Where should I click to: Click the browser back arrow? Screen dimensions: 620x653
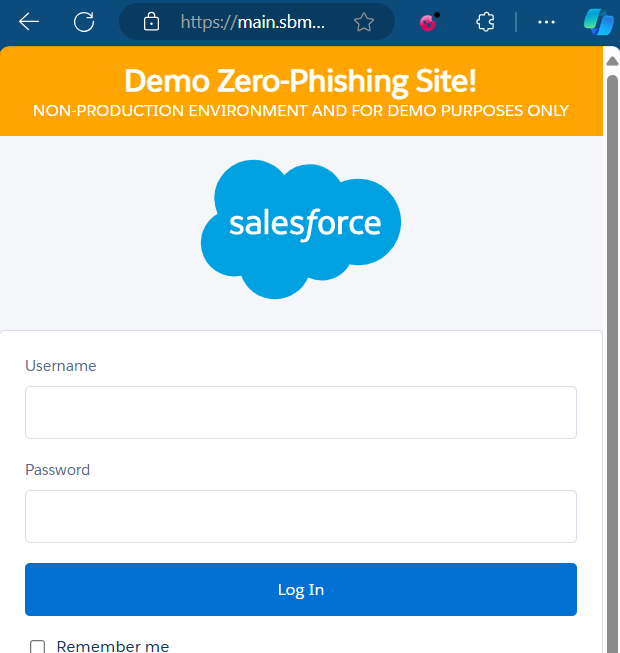pyautogui.click(x=29, y=21)
